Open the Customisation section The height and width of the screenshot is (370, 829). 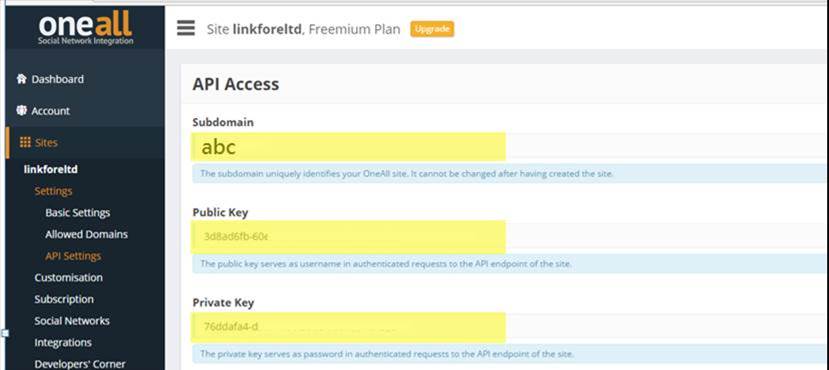[69, 278]
